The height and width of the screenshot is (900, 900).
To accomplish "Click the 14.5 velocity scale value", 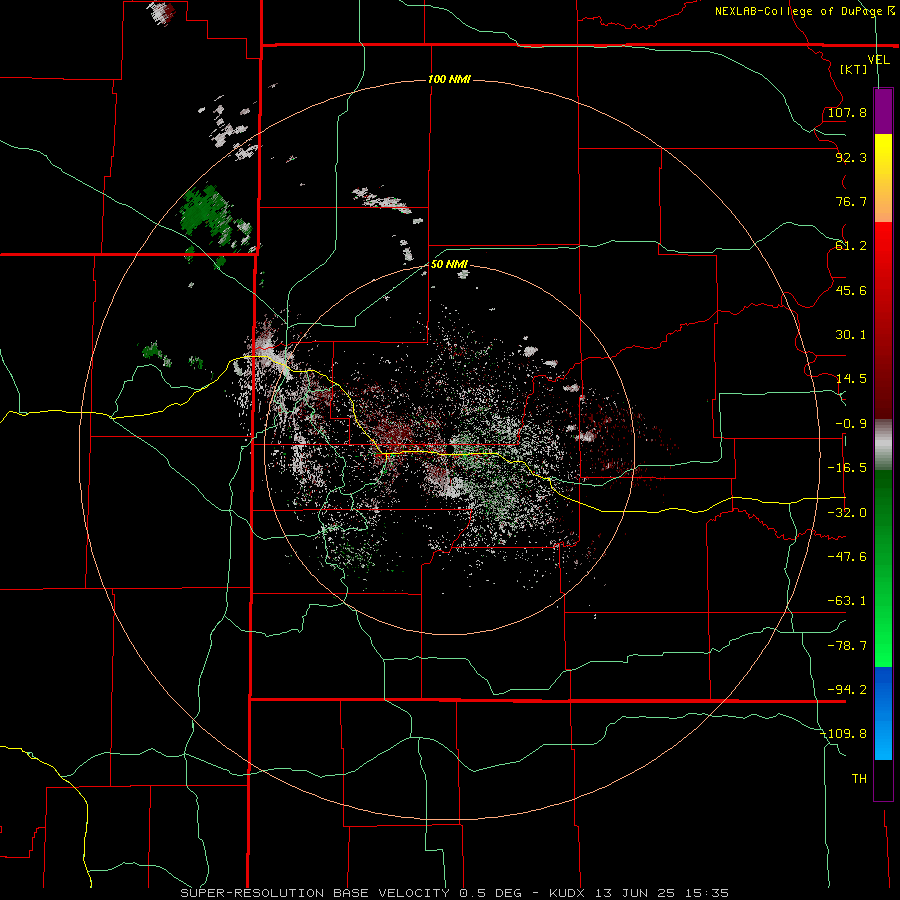I will [851, 379].
